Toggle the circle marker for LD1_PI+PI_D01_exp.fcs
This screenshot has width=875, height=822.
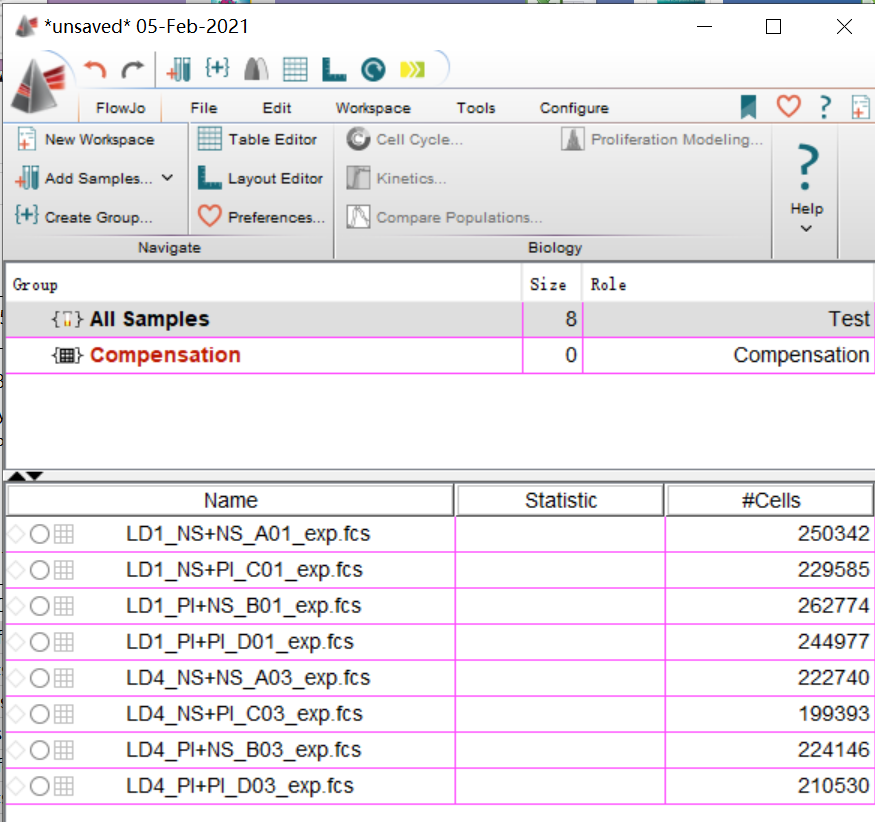point(39,642)
